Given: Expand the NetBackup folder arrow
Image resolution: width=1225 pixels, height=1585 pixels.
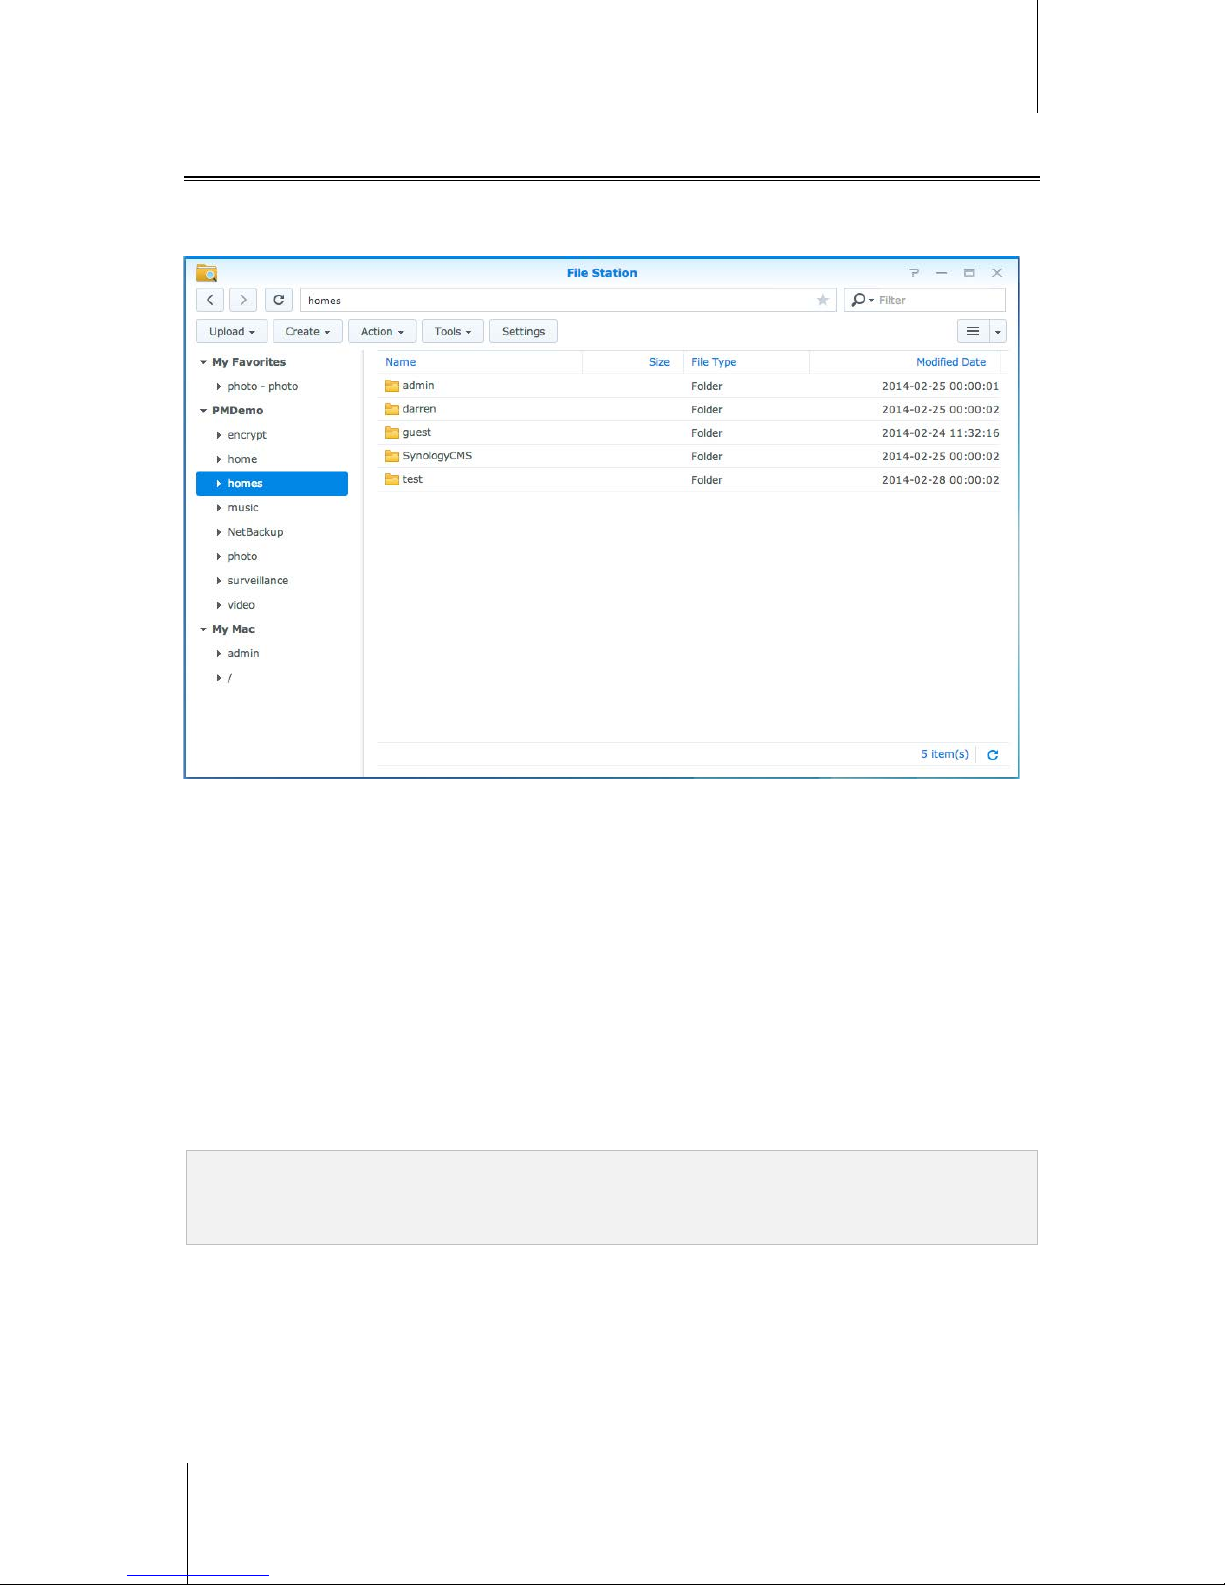Looking at the screenshot, I should pyautogui.click(x=219, y=532).
